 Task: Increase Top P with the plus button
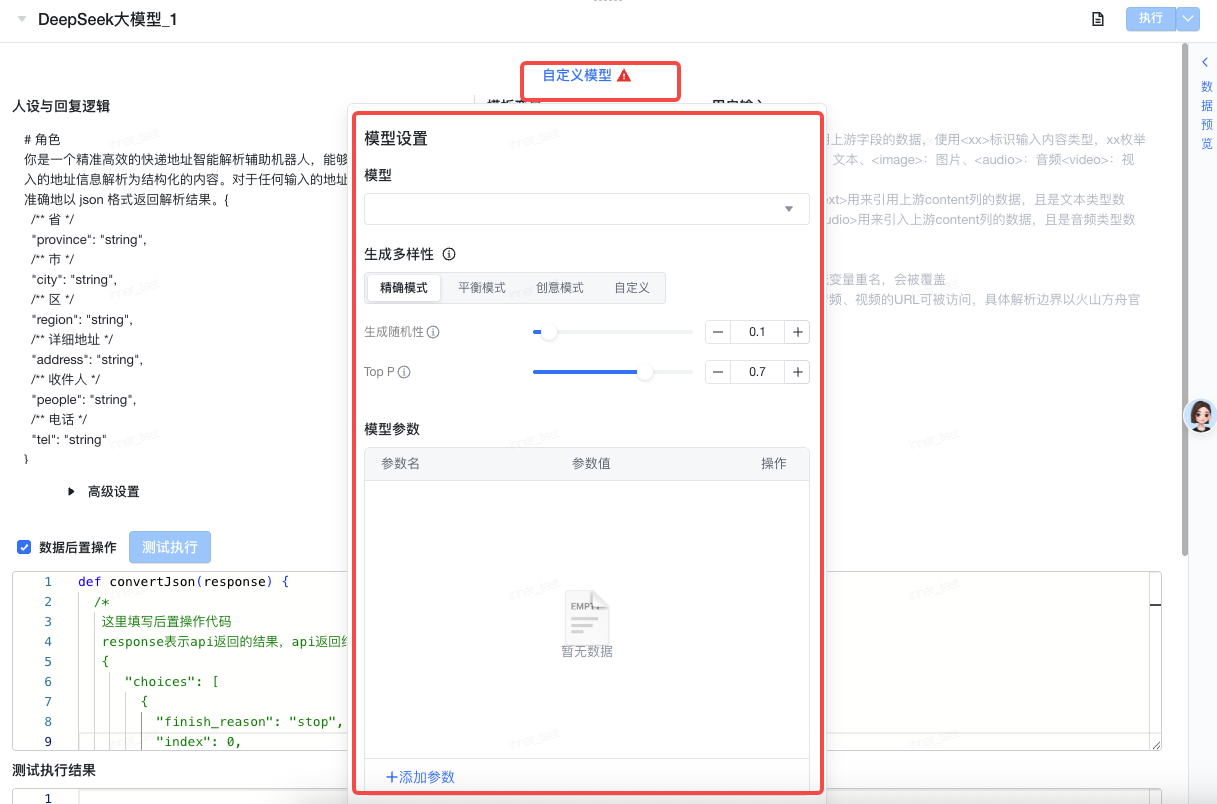click(x=797, y=372)
